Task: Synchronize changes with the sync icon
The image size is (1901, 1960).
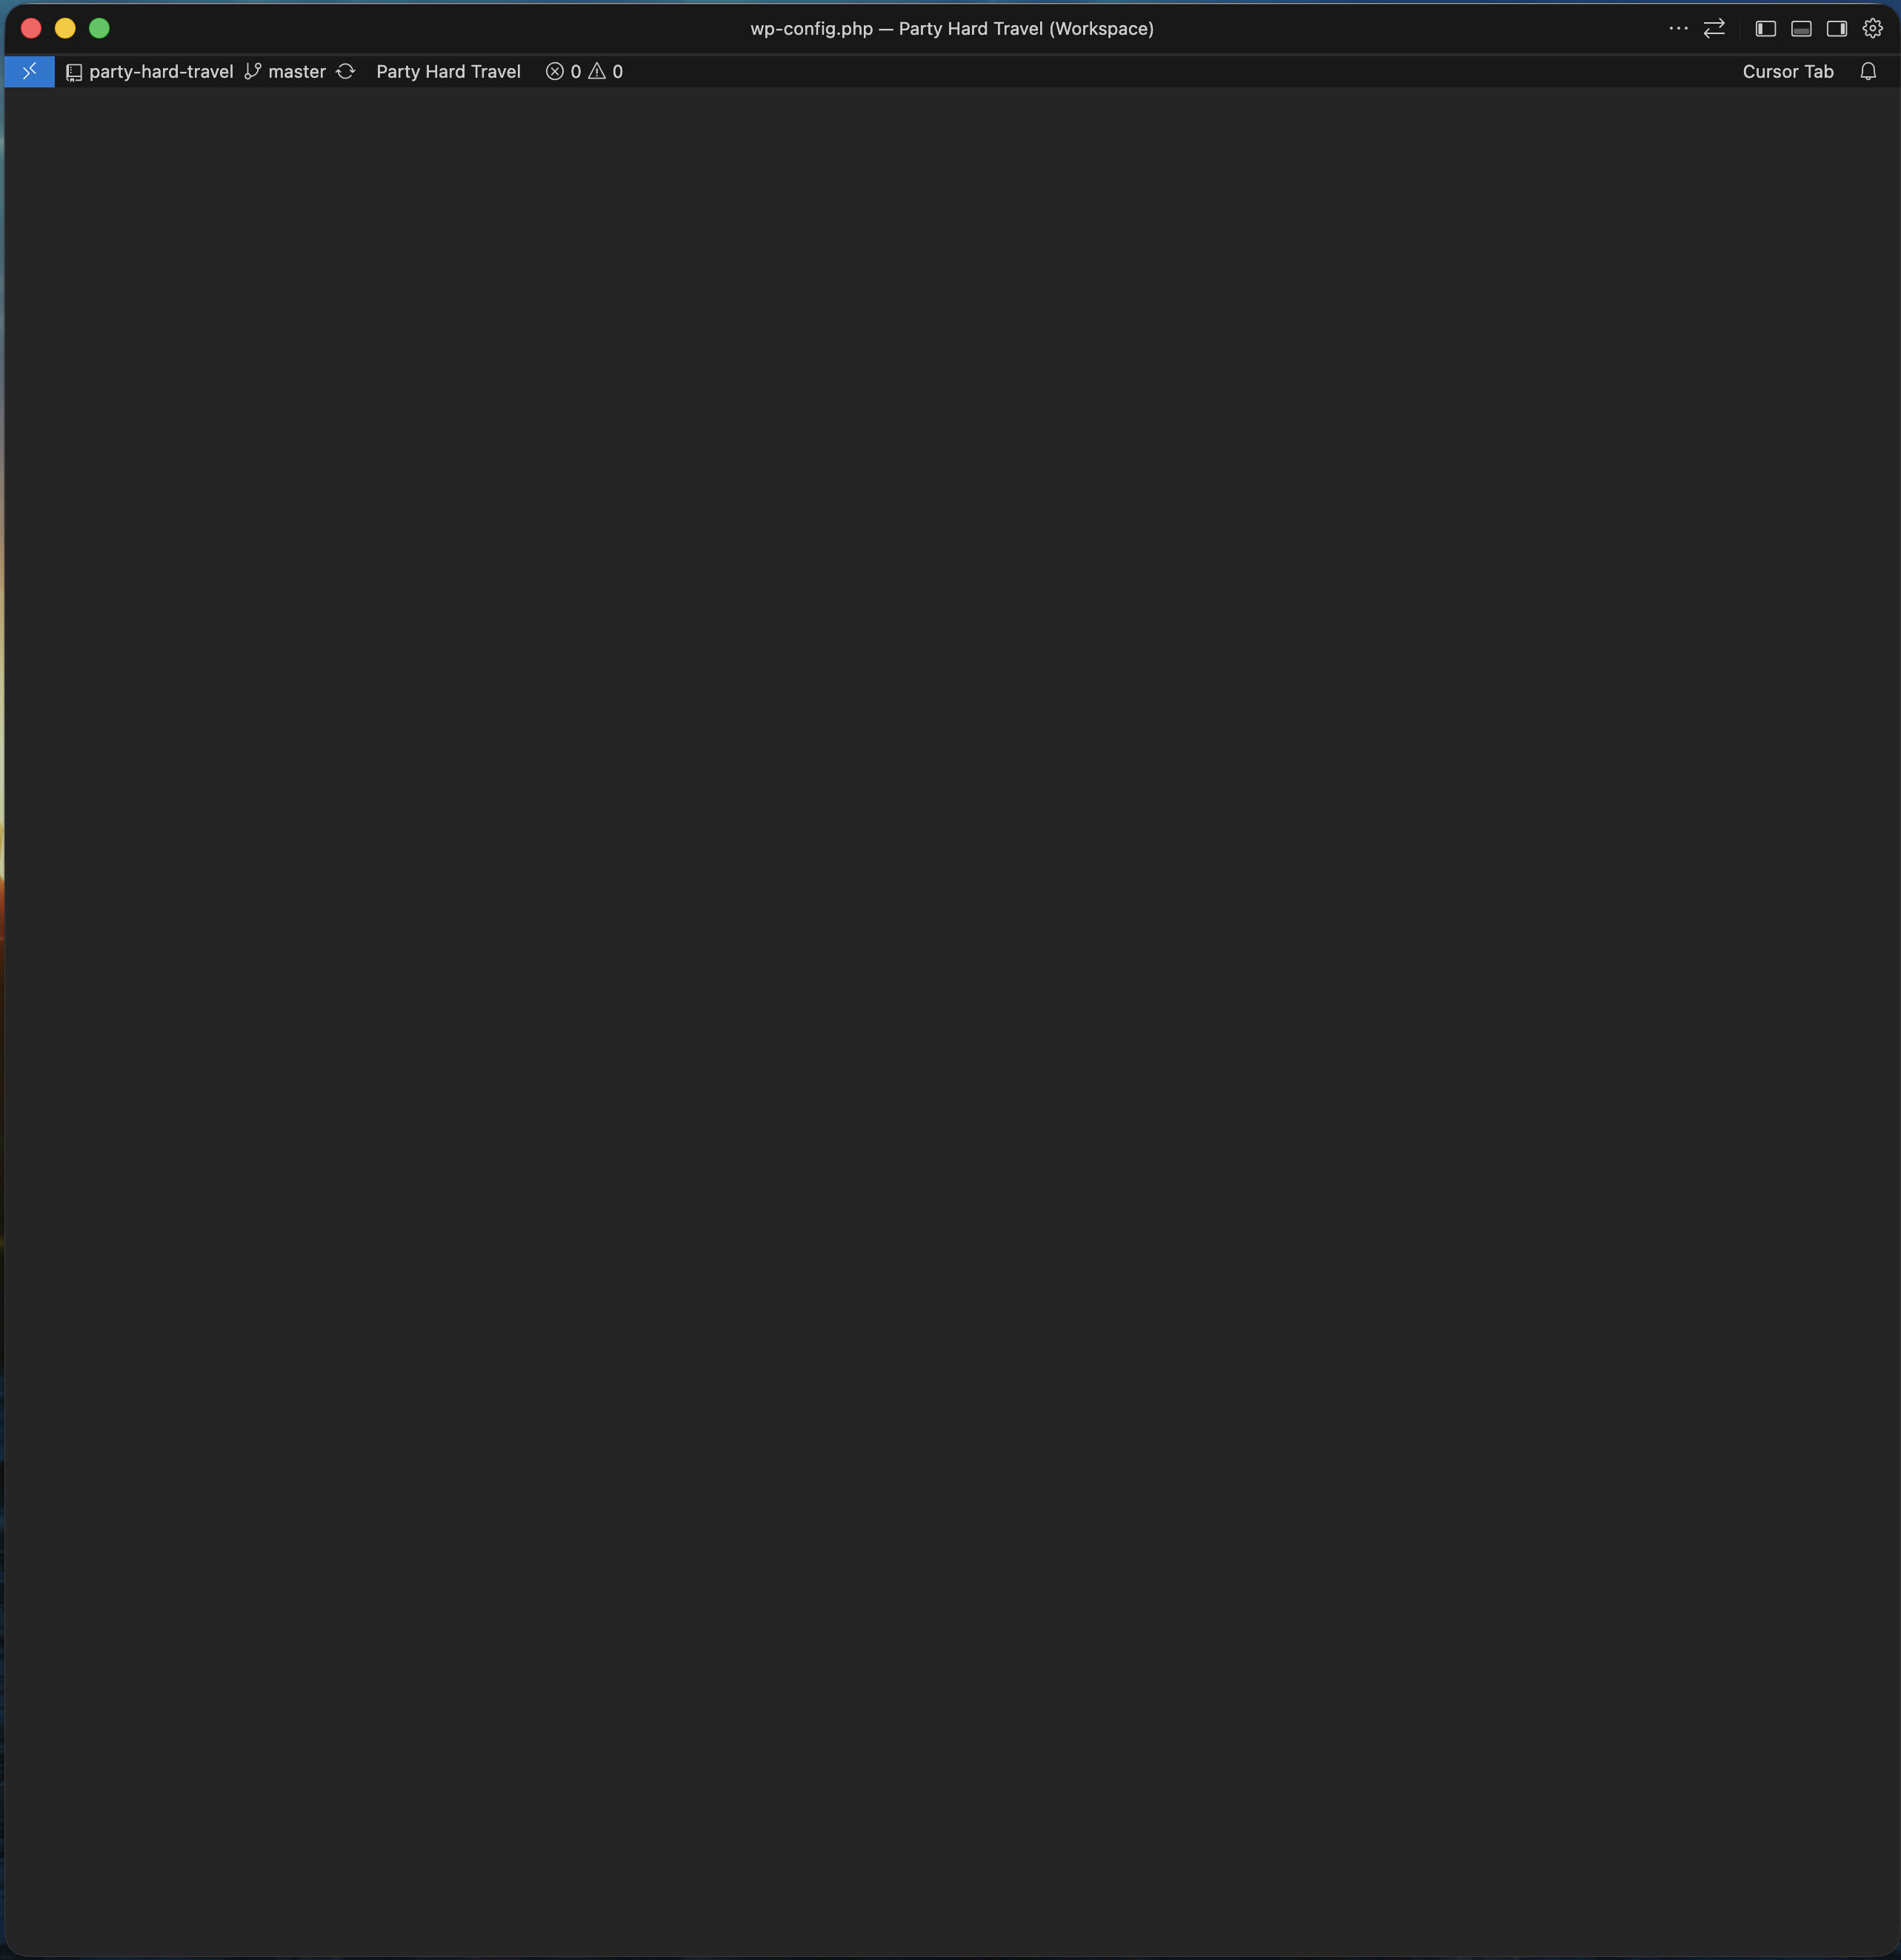Action: point(346,72)
